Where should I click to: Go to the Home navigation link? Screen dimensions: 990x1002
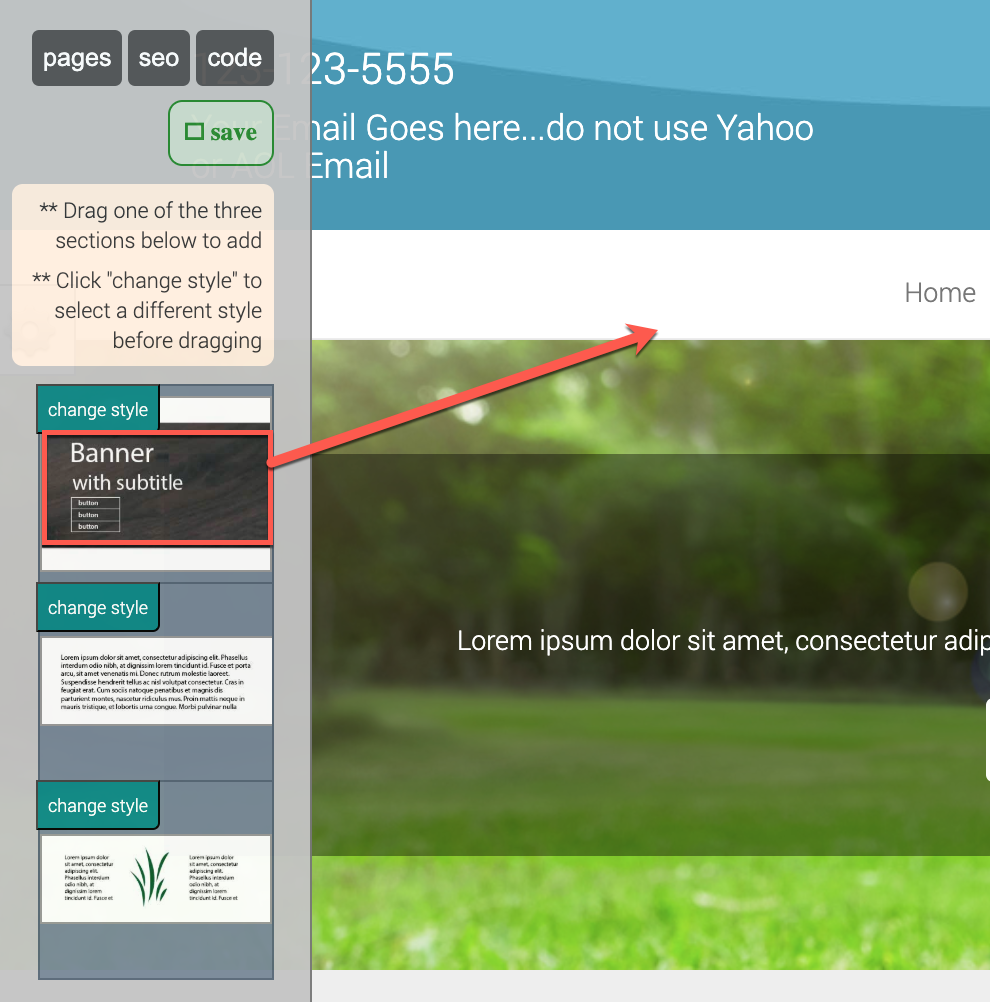tap(940, 293)
